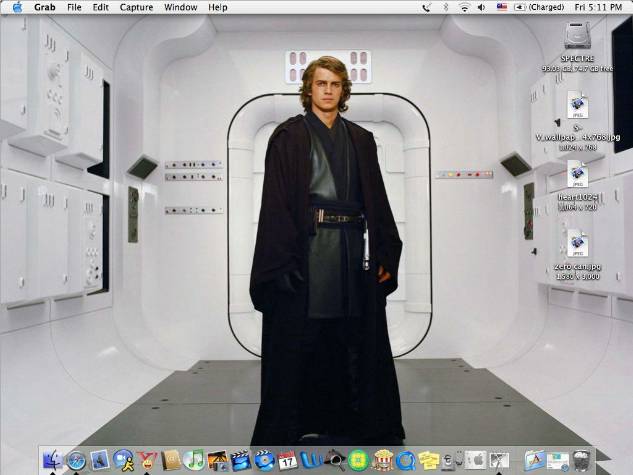Viewport: 633px width, 475px height.
Task: Open Mail stamp icon in Dock
Action: [99, 460]
